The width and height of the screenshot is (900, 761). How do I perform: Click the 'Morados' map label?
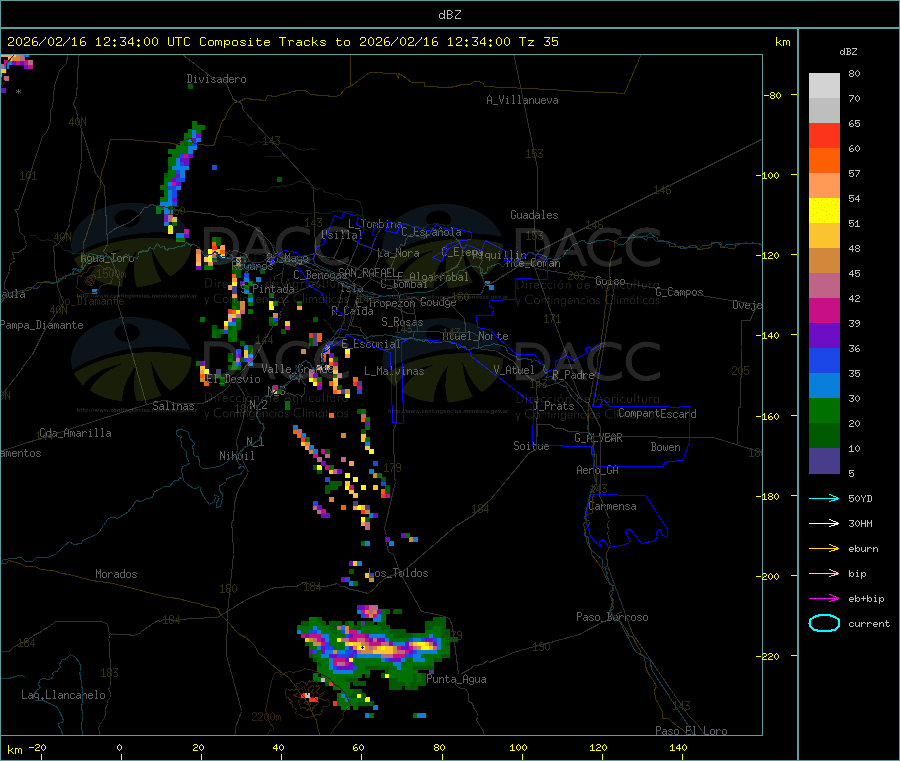click(x=116, y=574)
